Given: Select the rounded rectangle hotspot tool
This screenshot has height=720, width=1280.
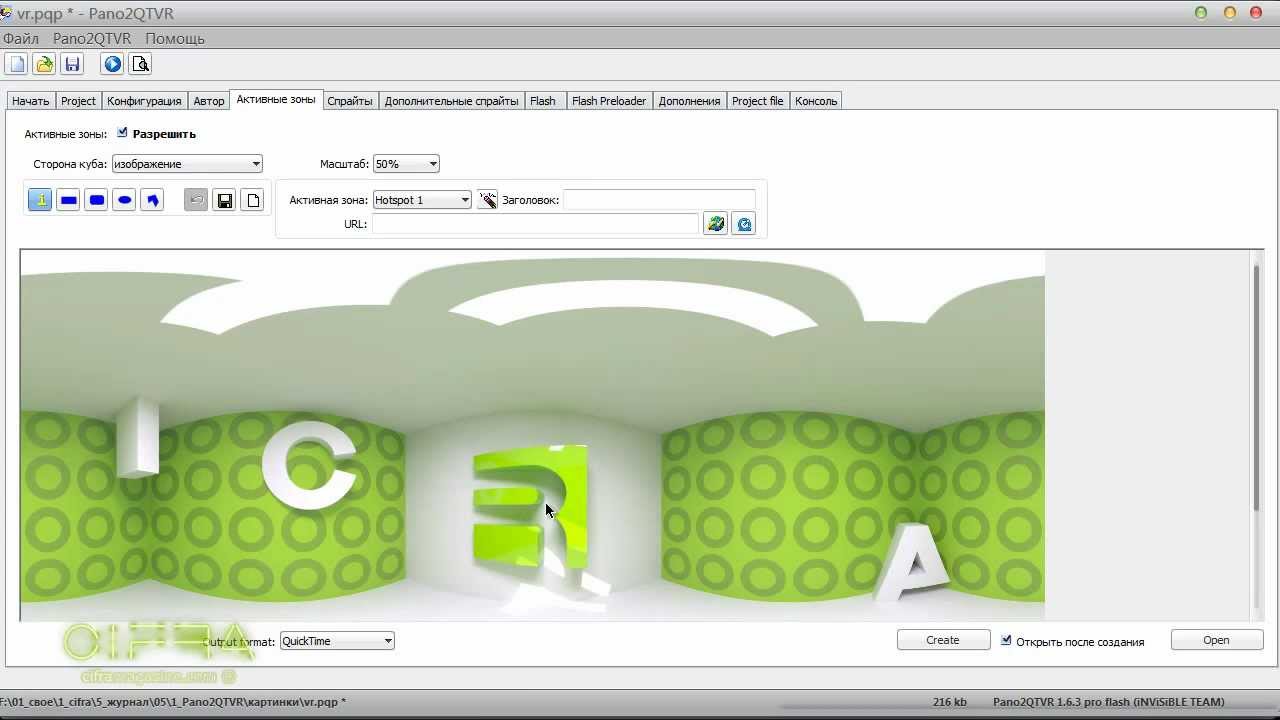Looking at the screenshot, I should (96, 200).
